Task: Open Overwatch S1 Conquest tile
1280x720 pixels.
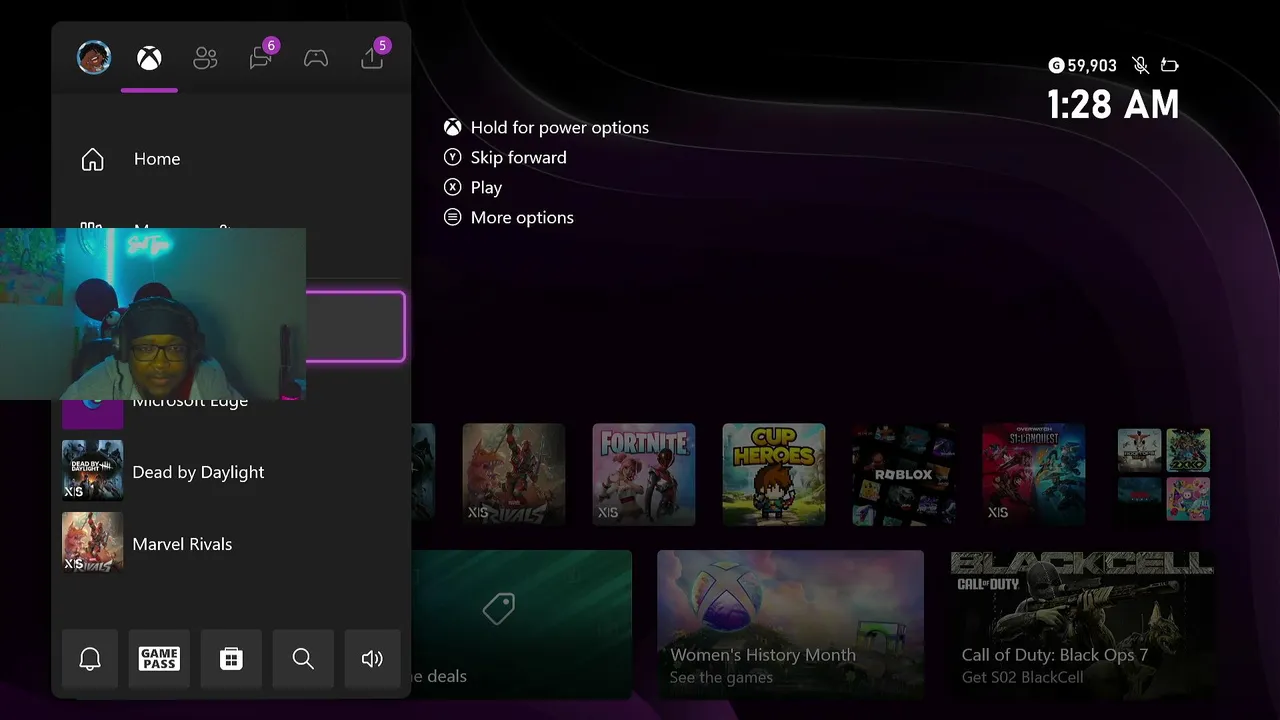Action: (1034, 474)
